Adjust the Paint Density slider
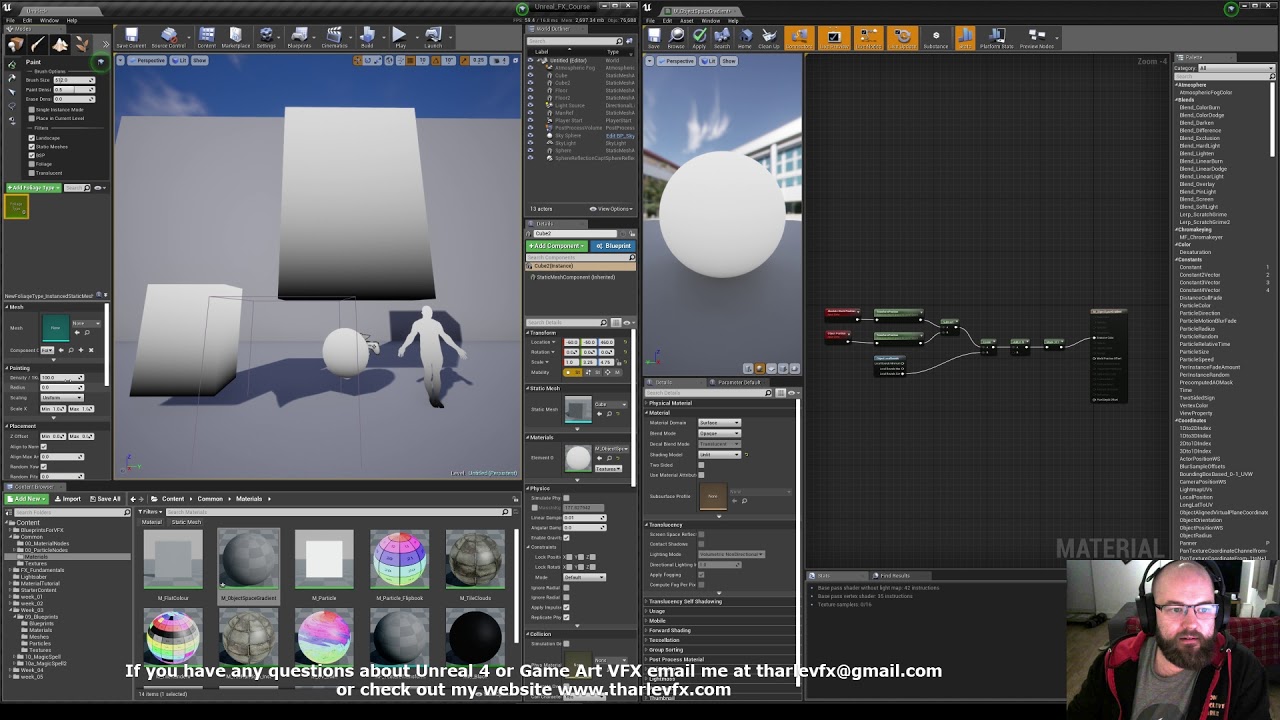 (x=74, y=90)
